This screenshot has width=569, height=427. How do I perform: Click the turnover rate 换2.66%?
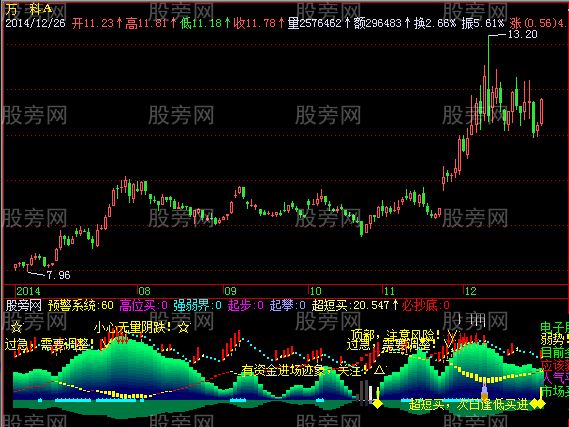click(435, 24)
